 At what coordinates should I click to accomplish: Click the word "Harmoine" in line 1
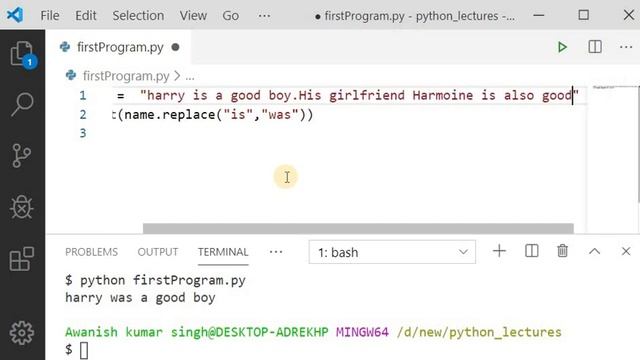[x=442, y=96]
